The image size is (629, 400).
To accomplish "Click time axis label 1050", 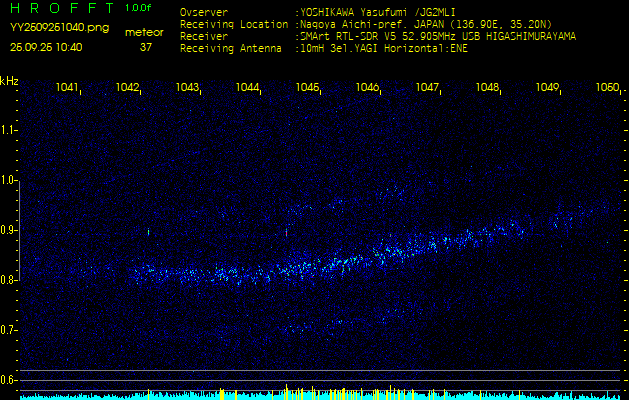I will (x=607, y=87).
